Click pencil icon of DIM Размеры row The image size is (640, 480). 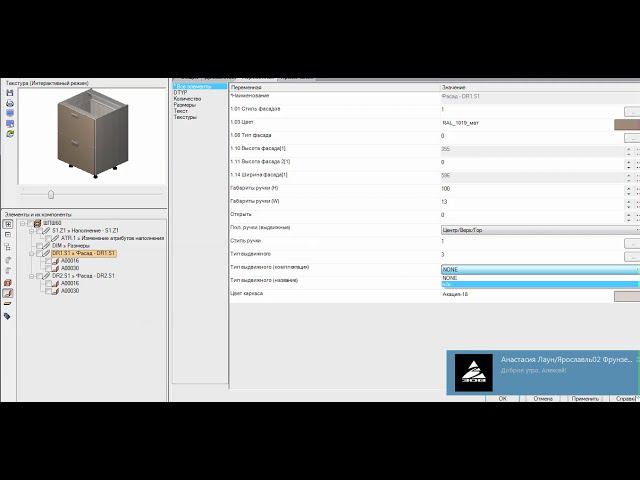click(x=47, y=246)
